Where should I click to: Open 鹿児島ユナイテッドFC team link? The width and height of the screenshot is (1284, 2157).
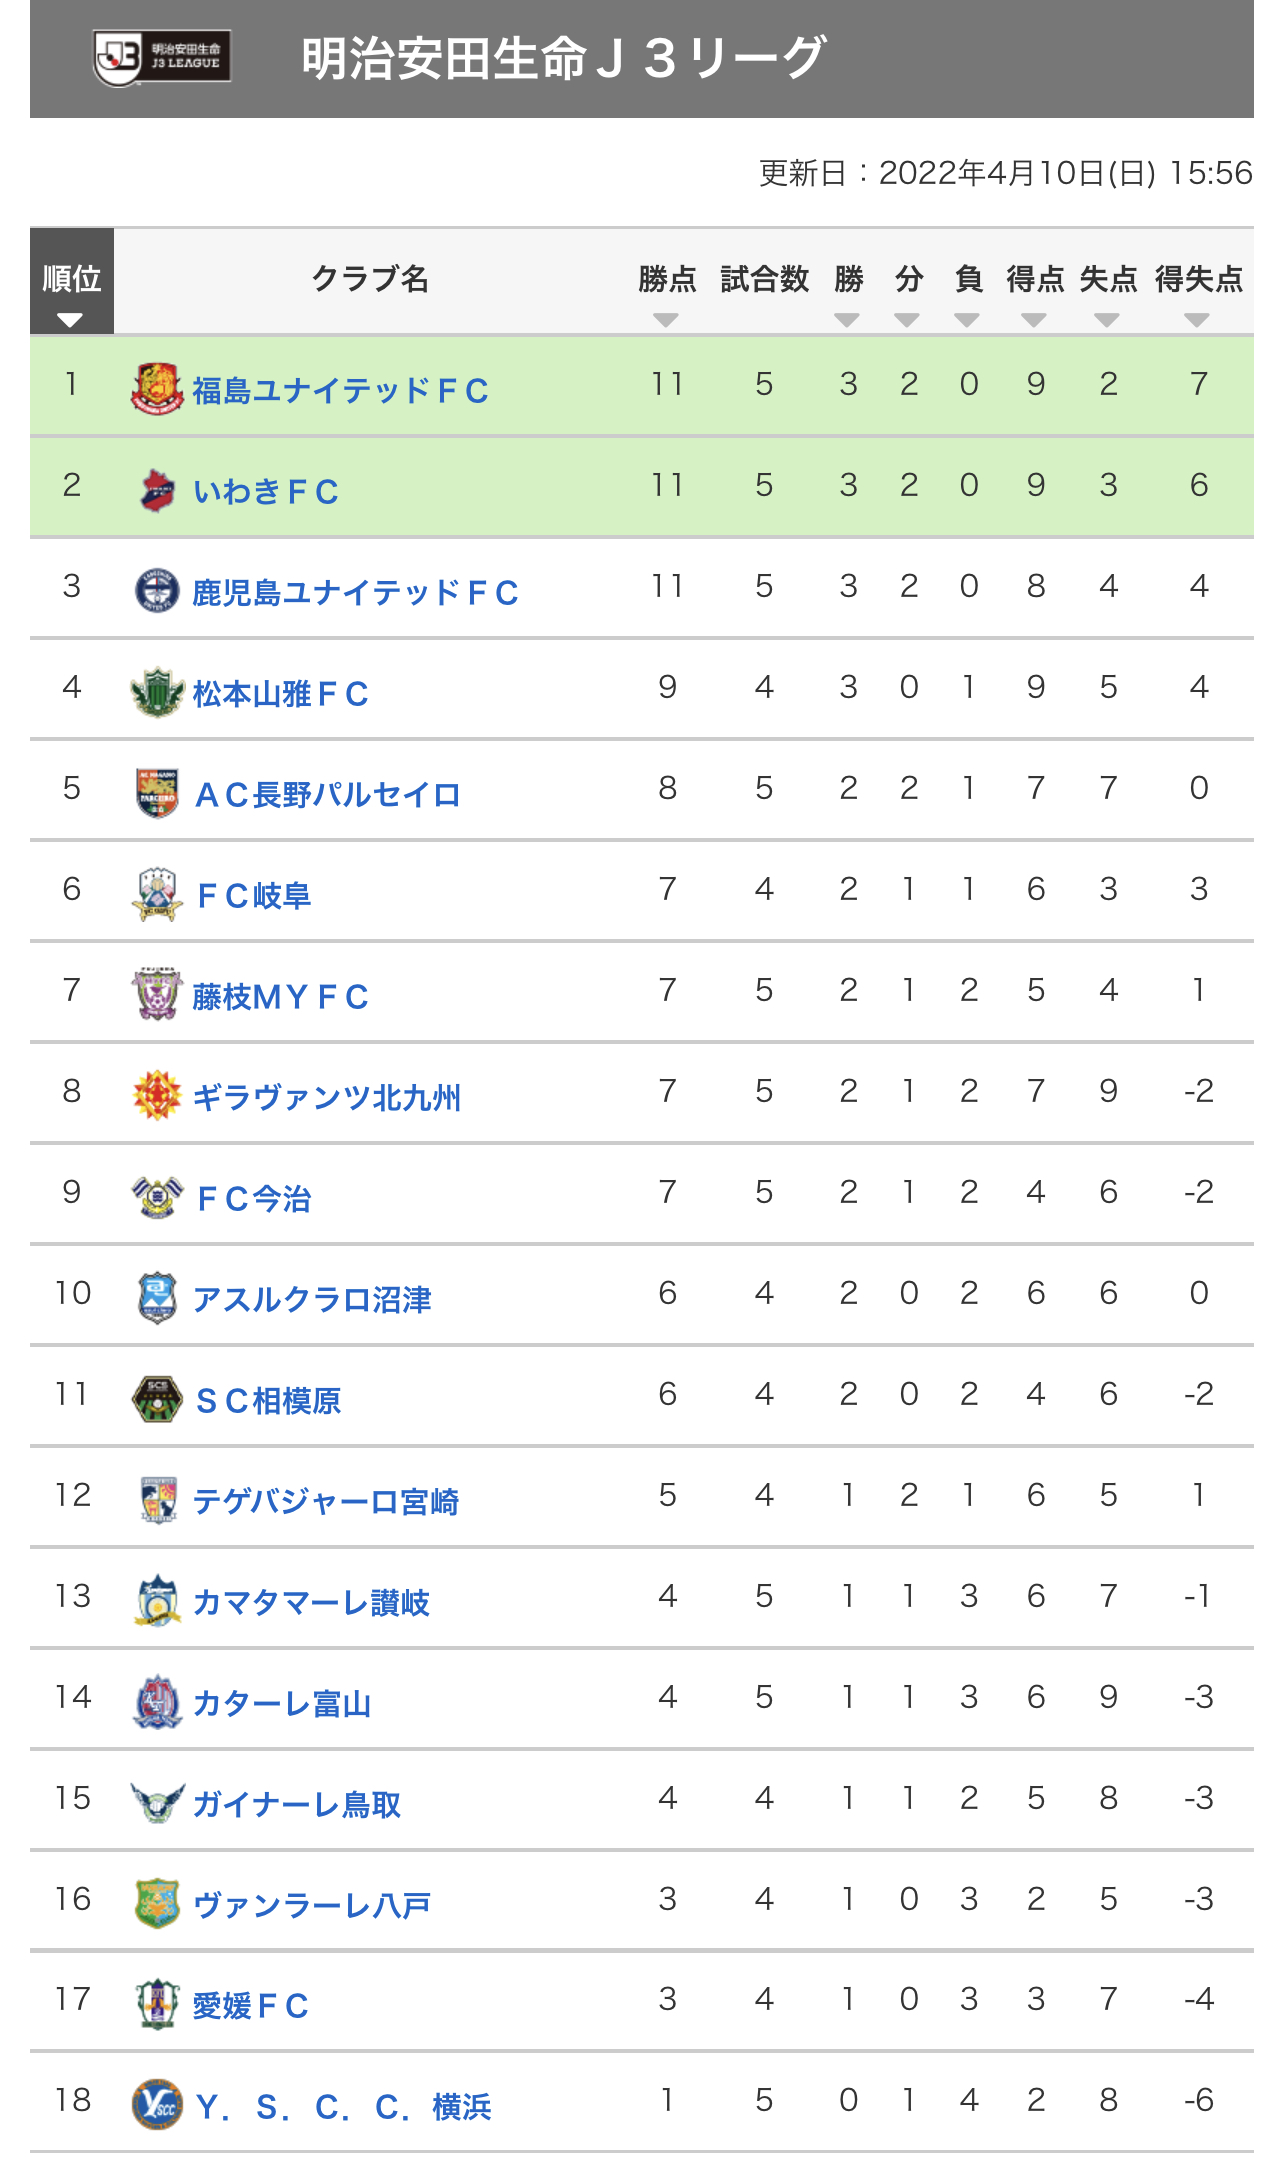[x=355, y=593]
